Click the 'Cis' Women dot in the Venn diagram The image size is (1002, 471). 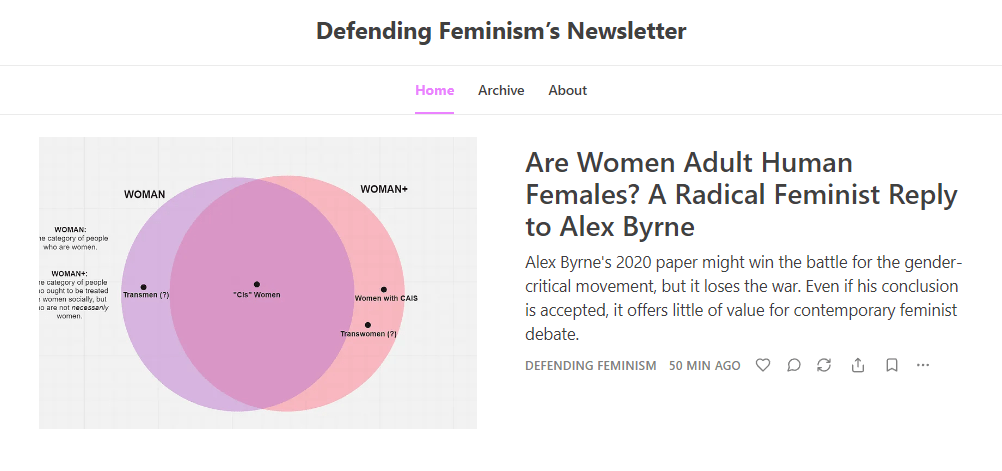click(257, 285)
